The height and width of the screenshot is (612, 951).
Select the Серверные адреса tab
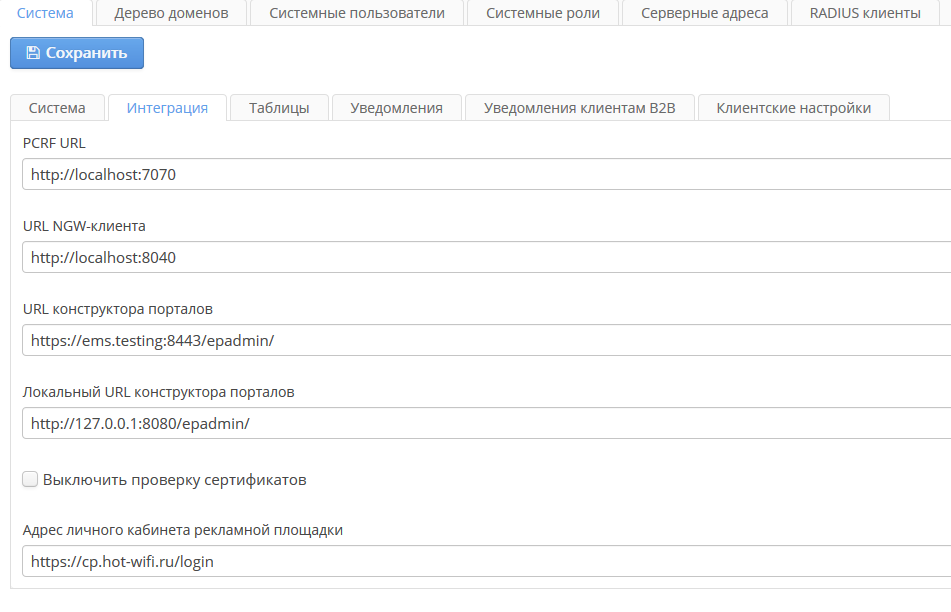pyautogui.click(x=704, y=13)
